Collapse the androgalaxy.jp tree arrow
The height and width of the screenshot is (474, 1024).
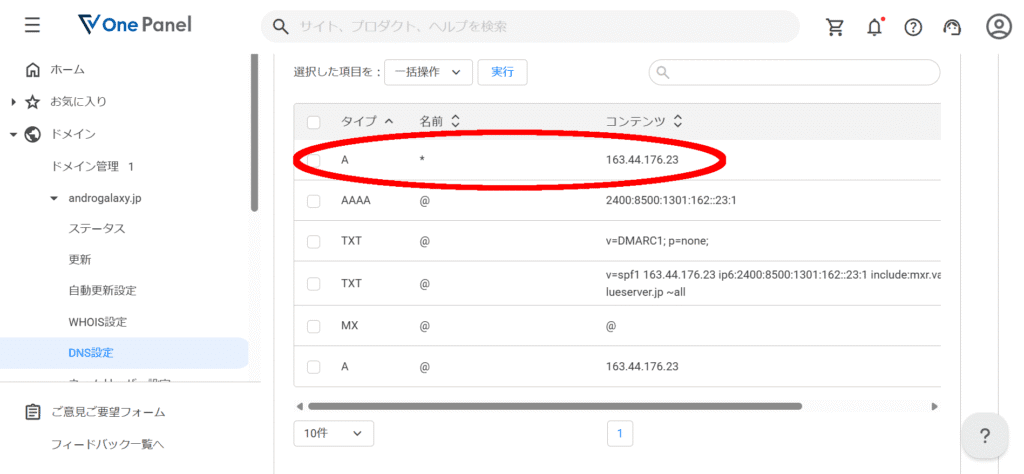point(55,198)
